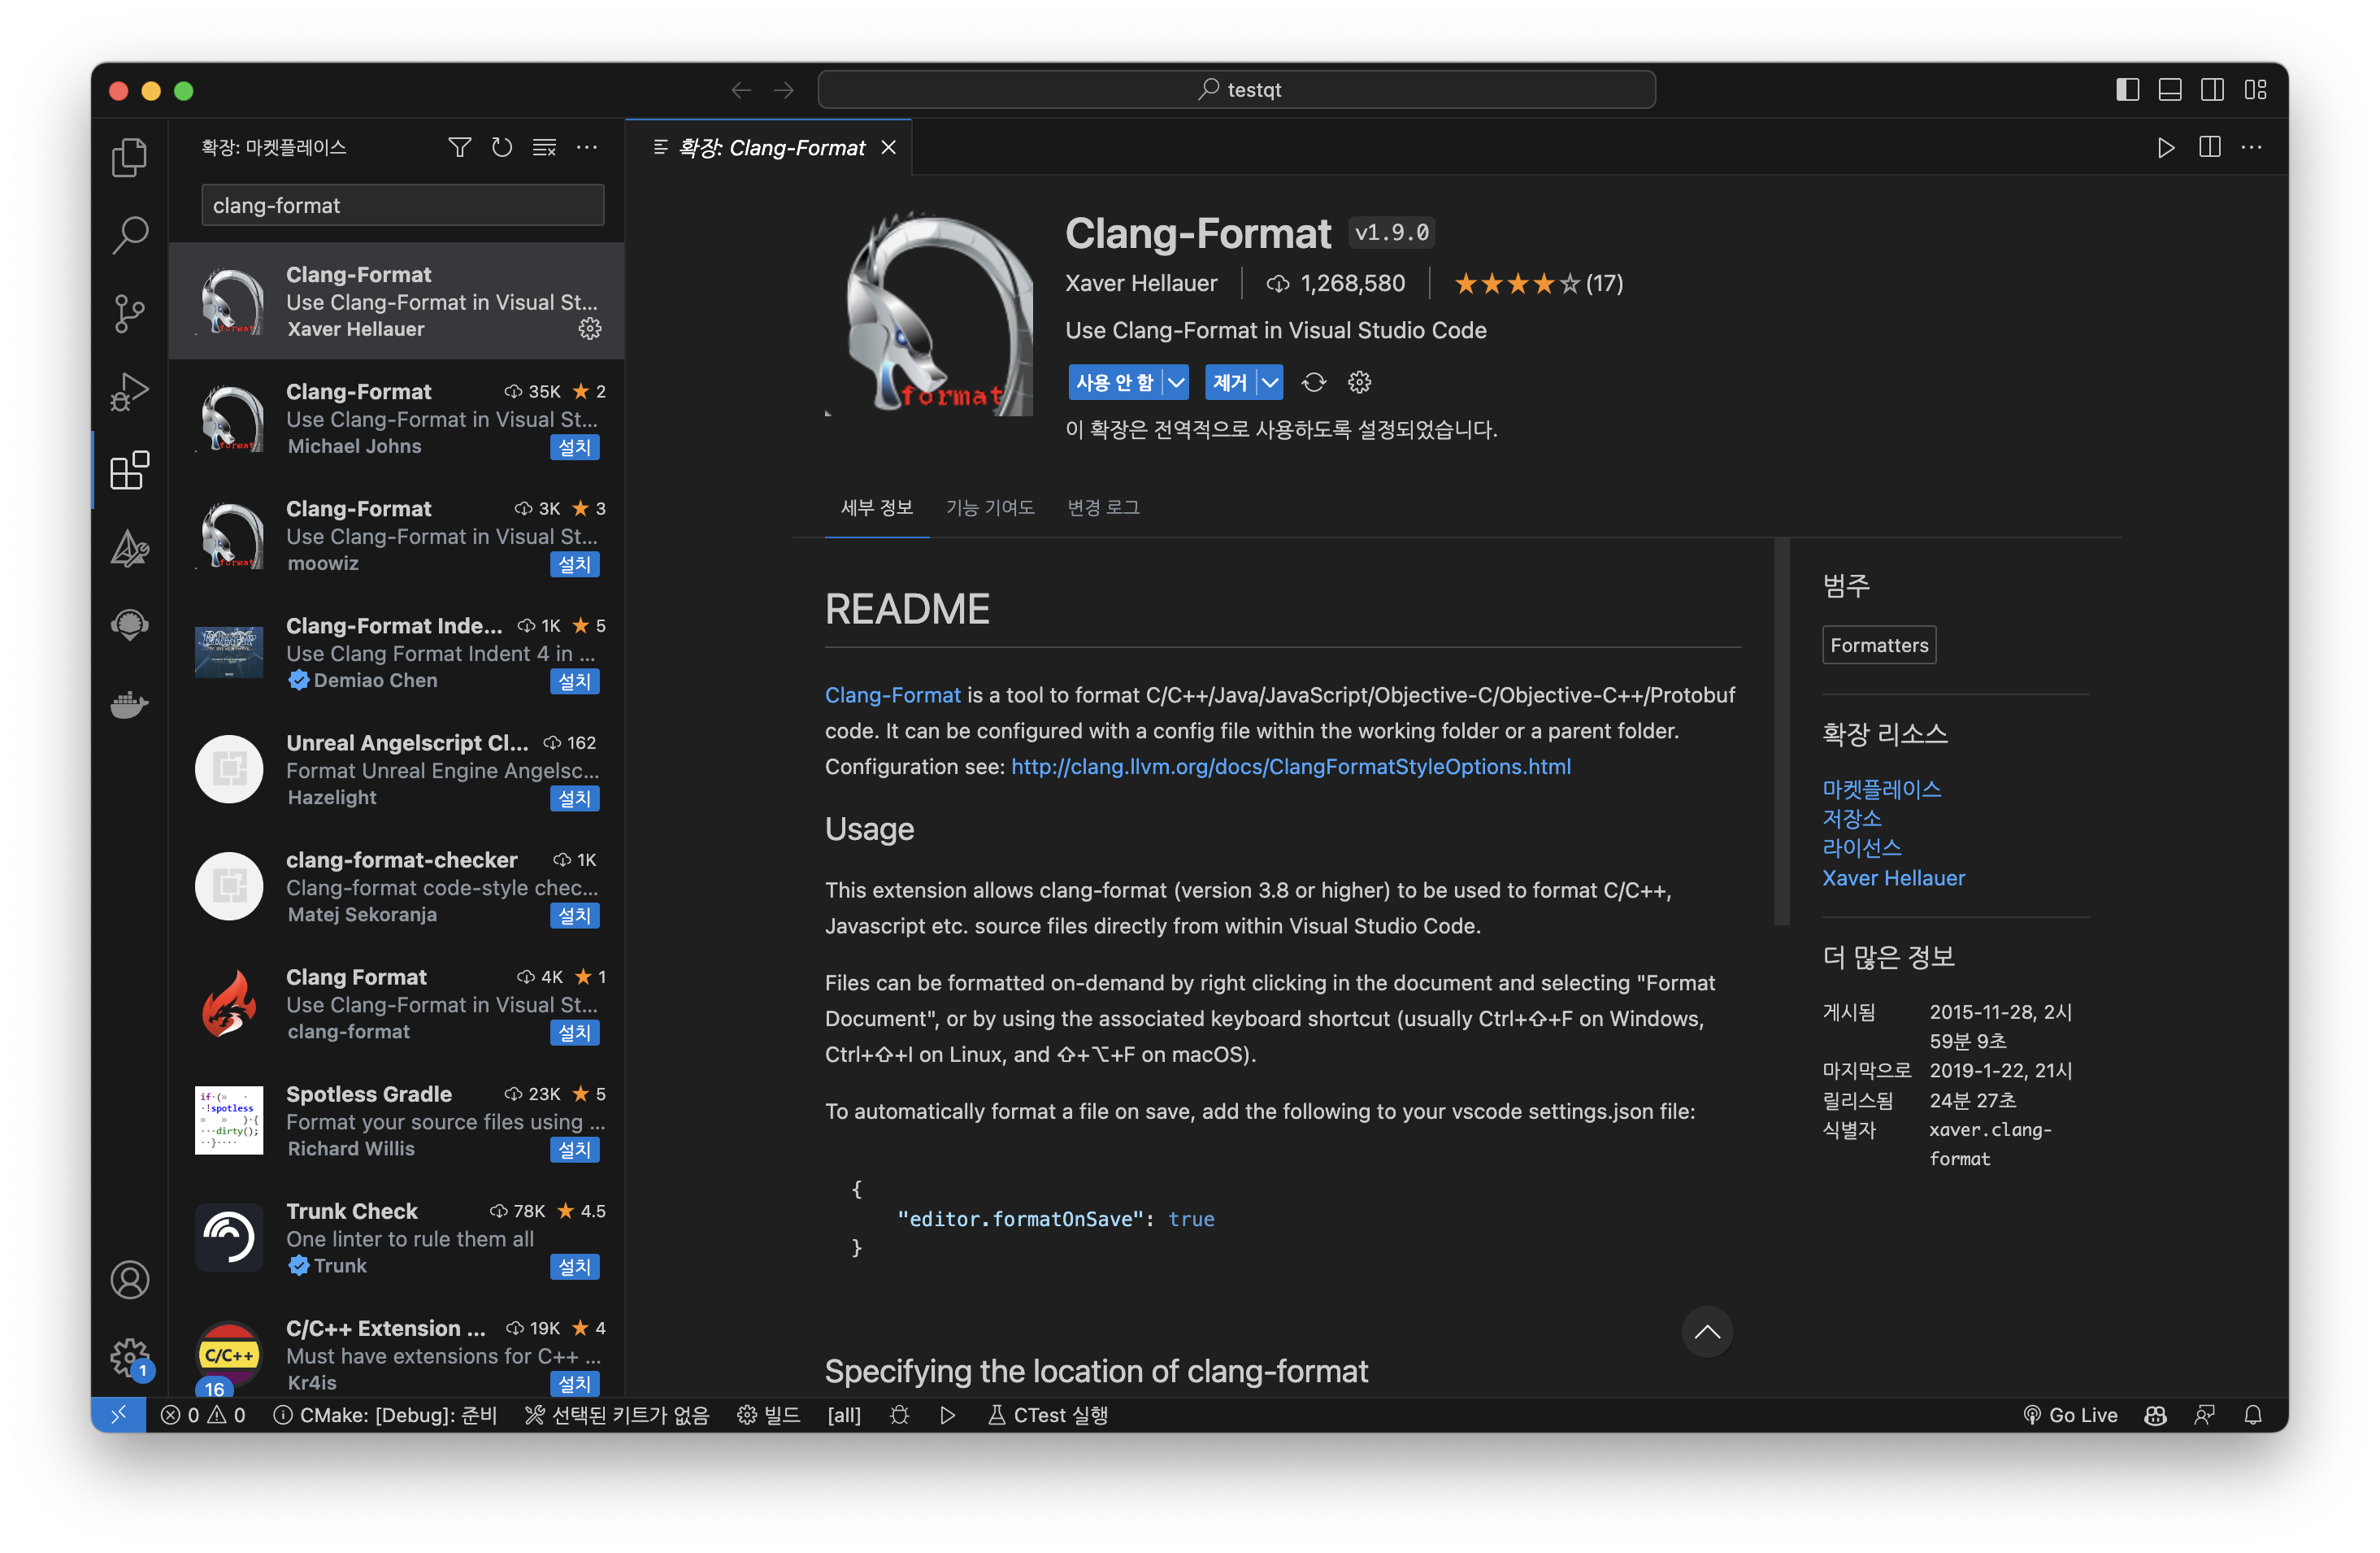Open the gear menu on Clang-Format extension page
Screen dimensions: 2380x1553
point(1358,382)
